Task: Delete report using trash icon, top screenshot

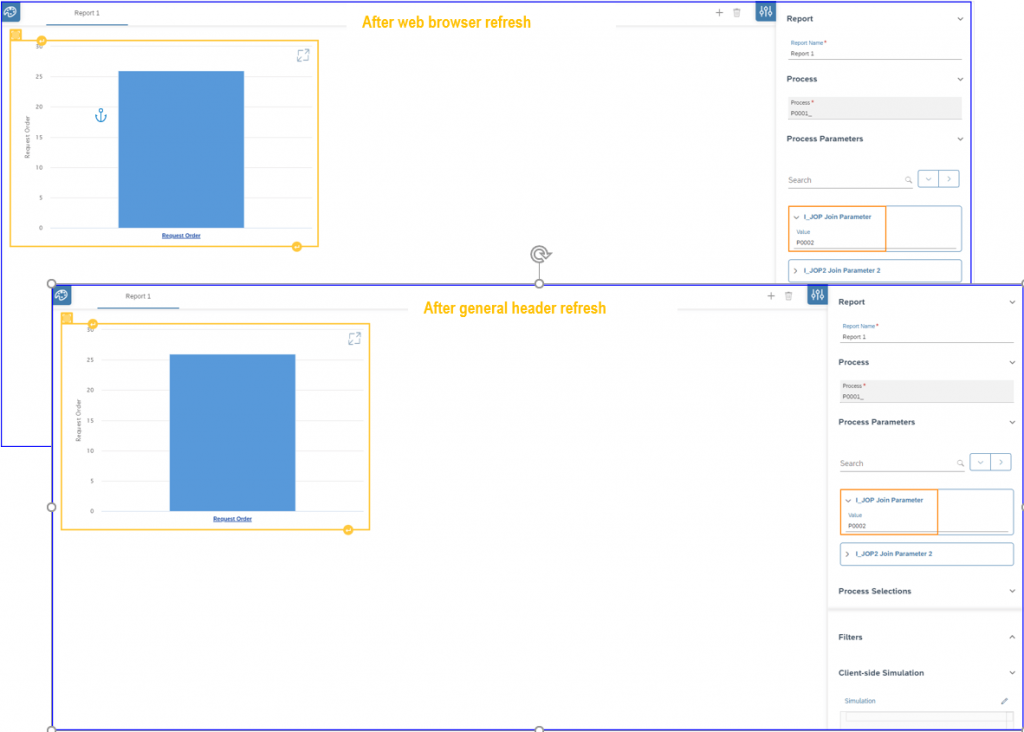Action: coord(737,12)
